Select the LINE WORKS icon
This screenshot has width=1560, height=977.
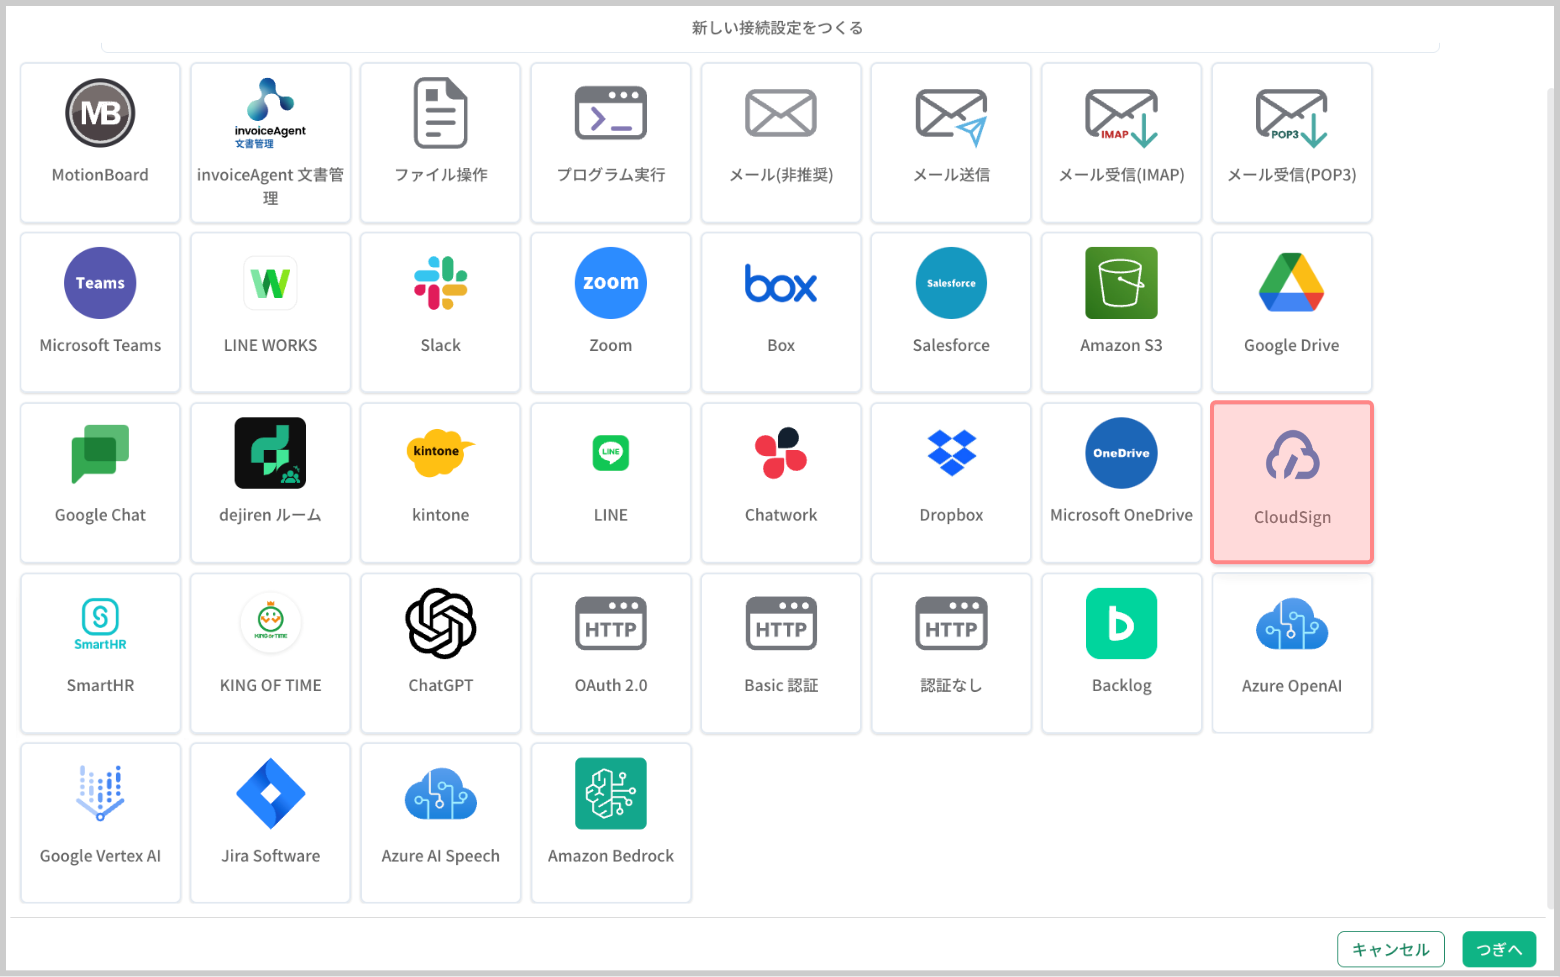tap(270, 283)
